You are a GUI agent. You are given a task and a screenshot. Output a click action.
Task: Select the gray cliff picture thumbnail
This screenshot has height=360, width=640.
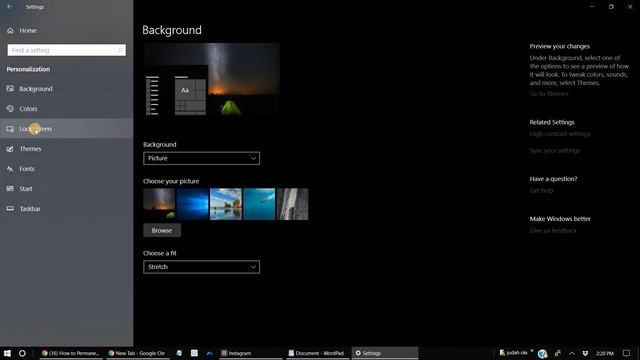coord(293,204)
